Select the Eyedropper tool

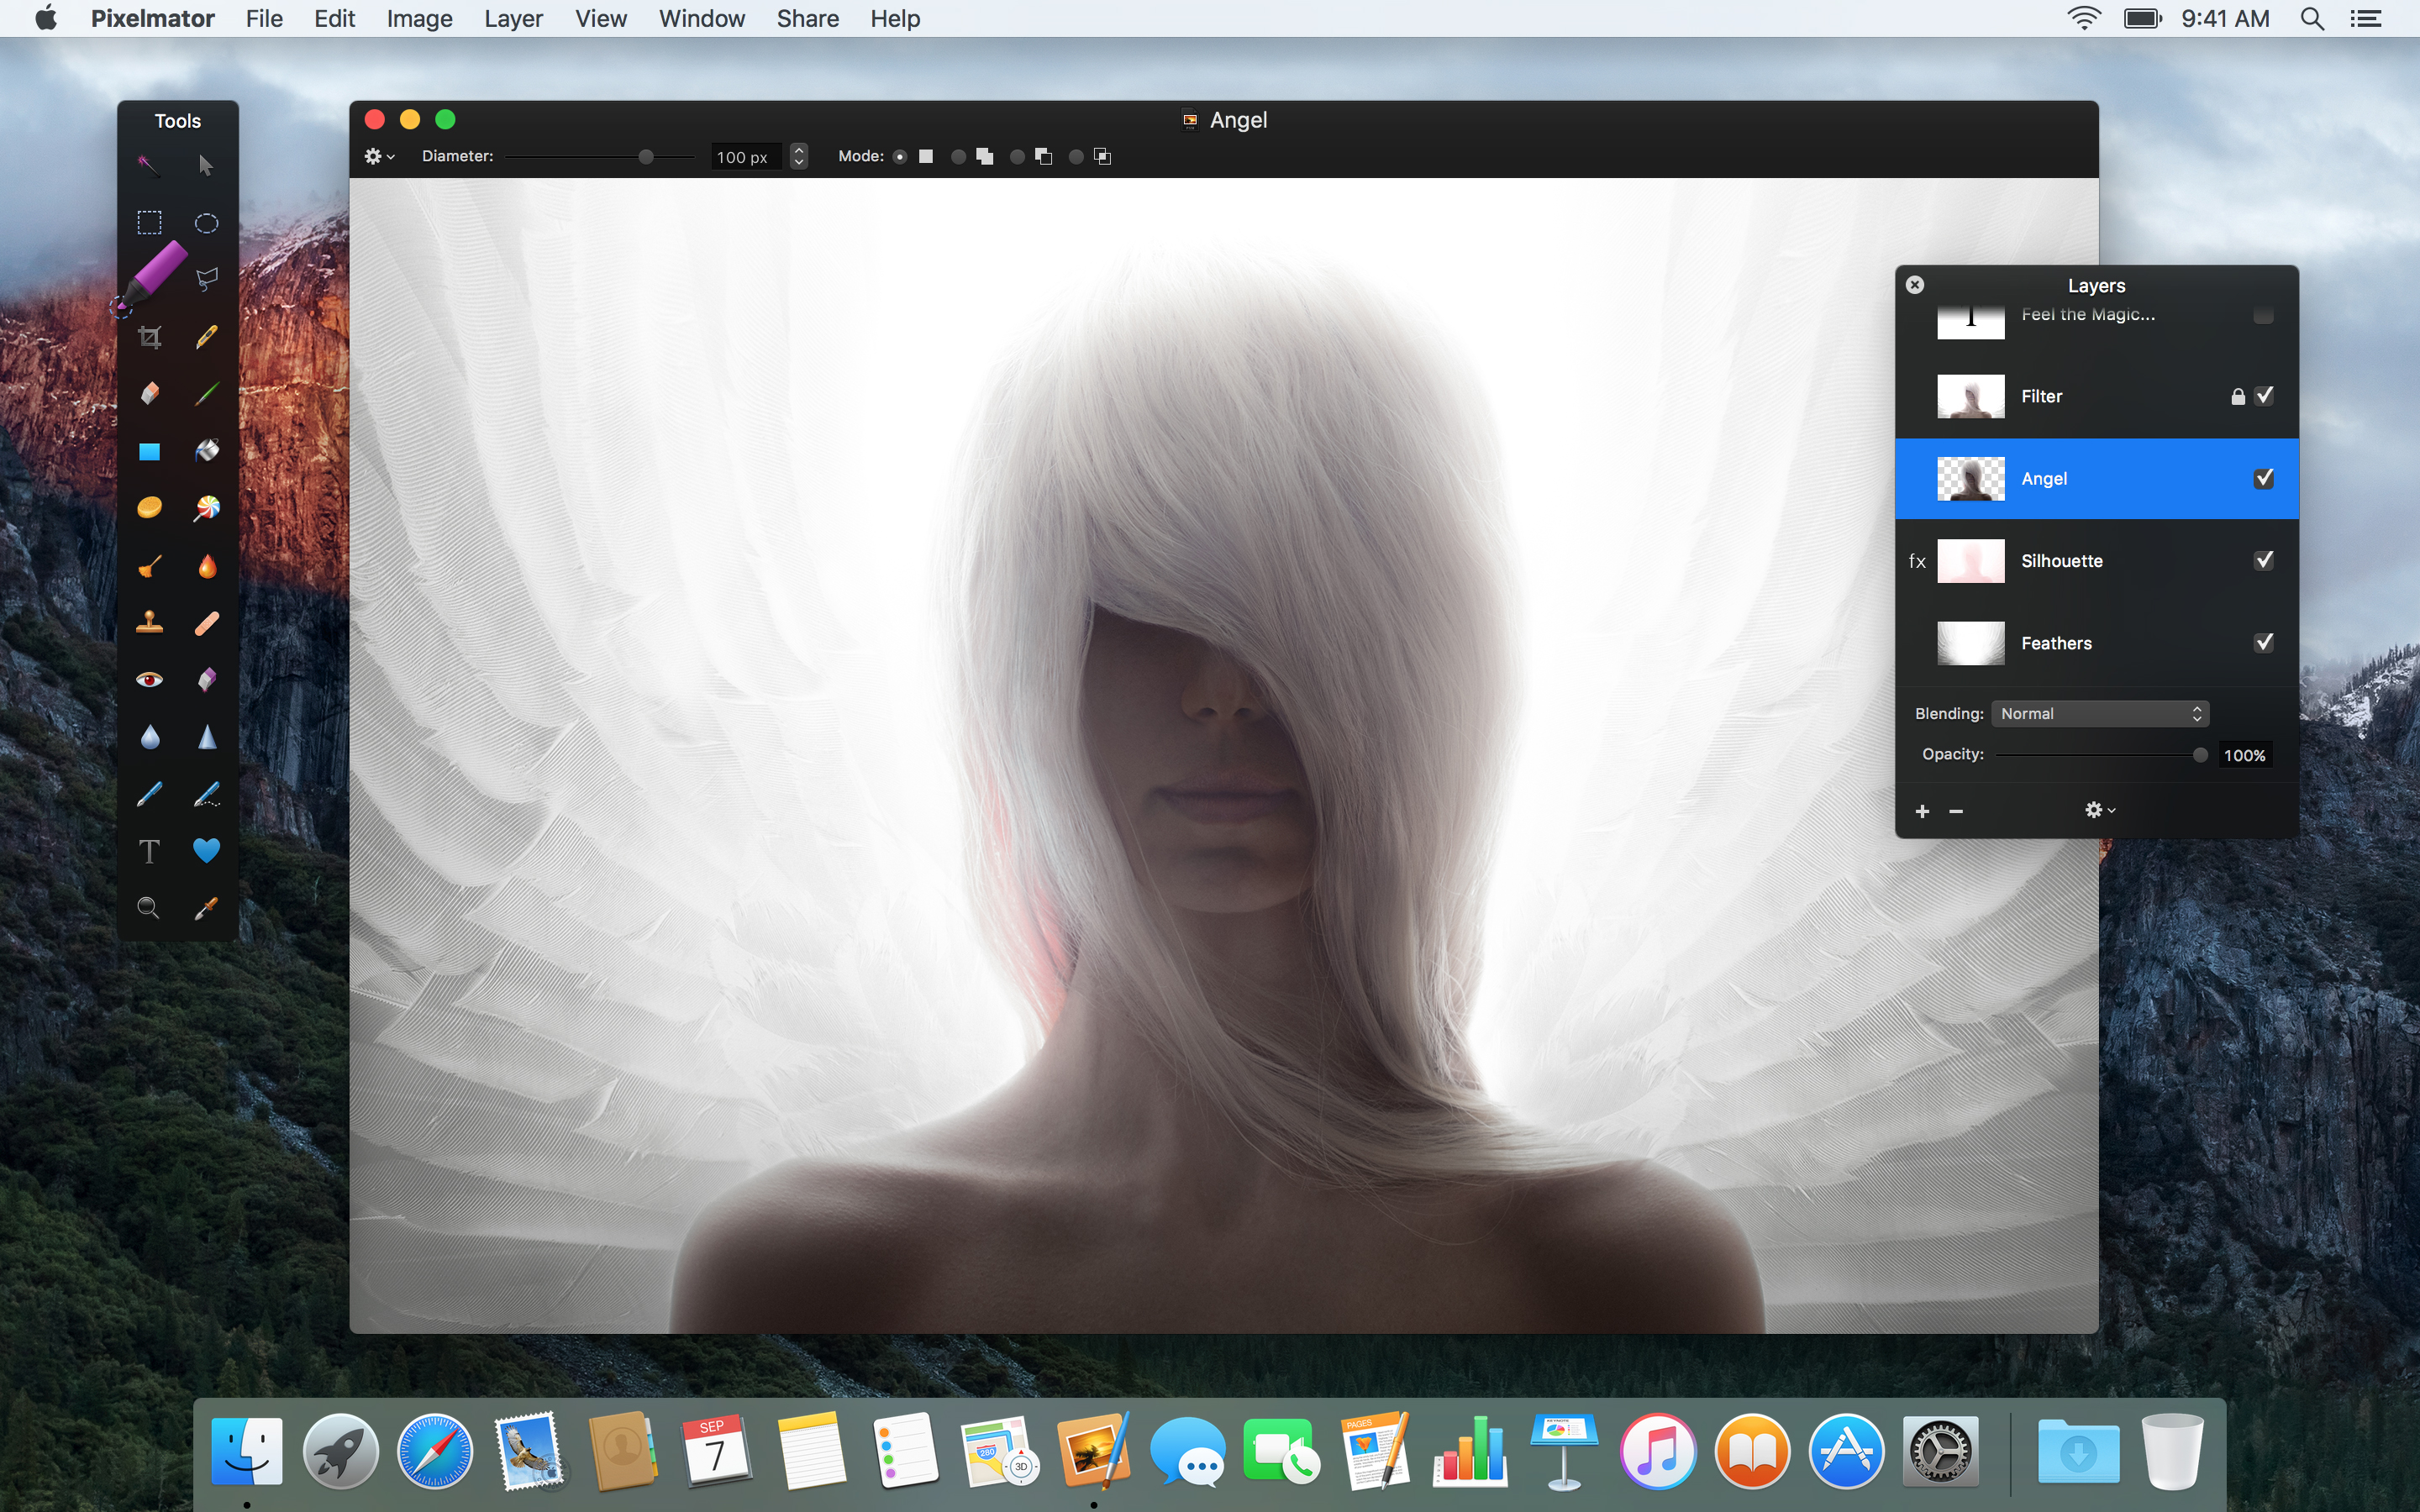coord(206,907)
